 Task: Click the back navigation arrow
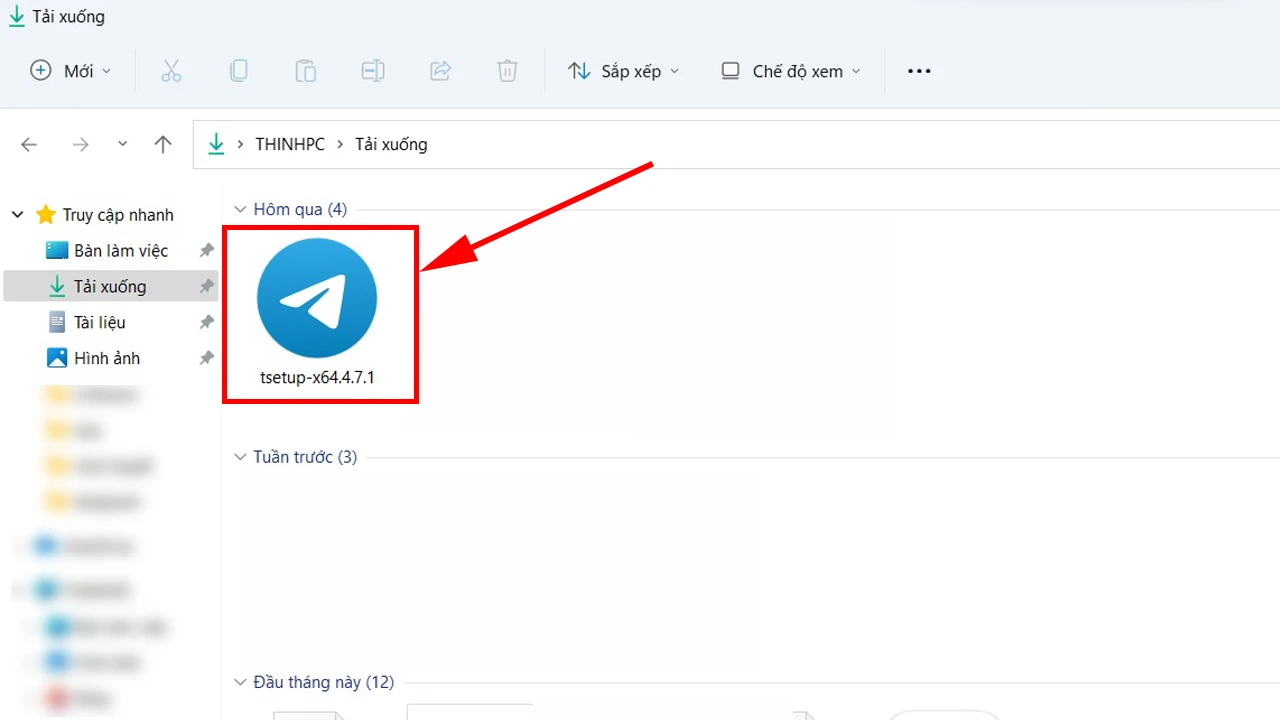click(x=29, y=144)
